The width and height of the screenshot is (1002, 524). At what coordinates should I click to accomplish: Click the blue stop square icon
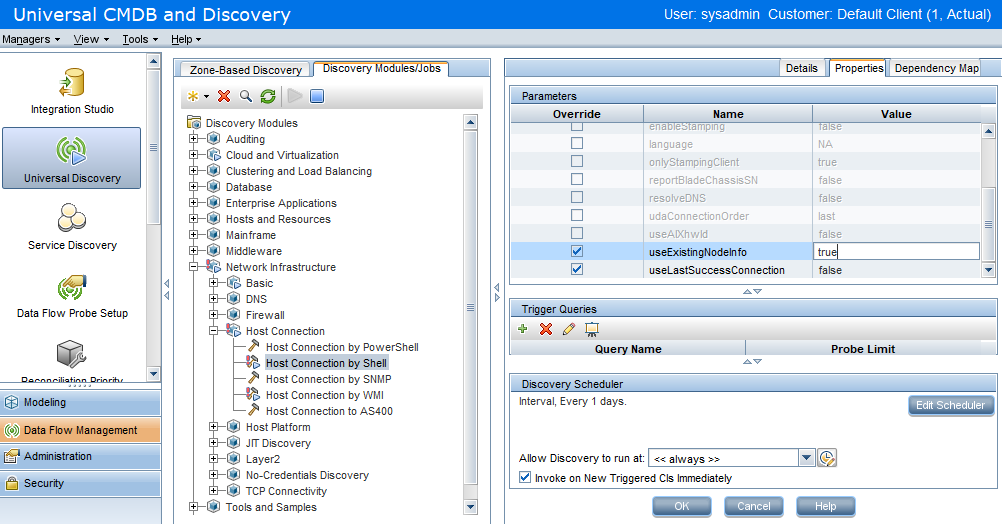coord(316,96)
